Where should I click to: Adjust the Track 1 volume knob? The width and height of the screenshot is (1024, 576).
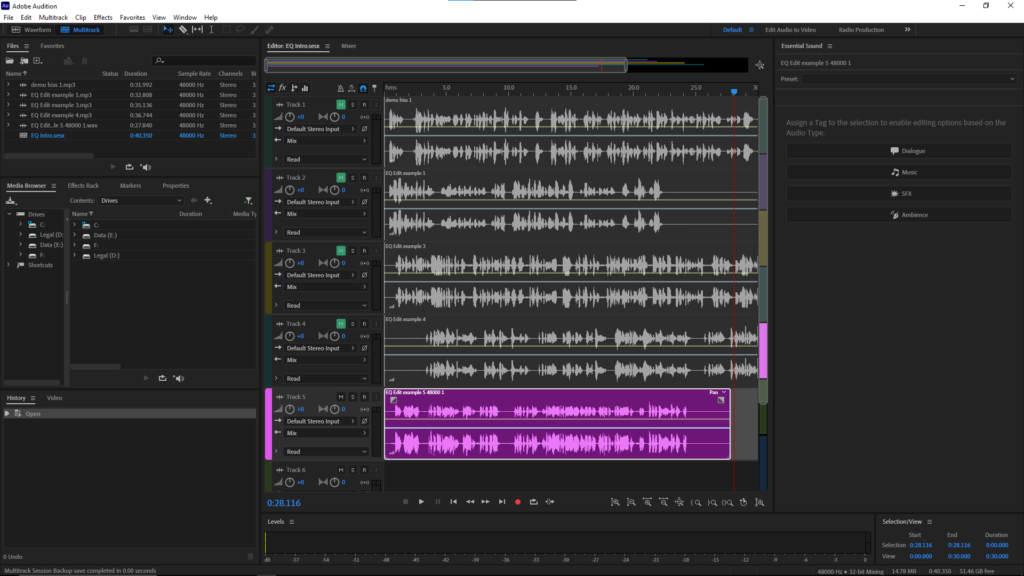point(290,117)
